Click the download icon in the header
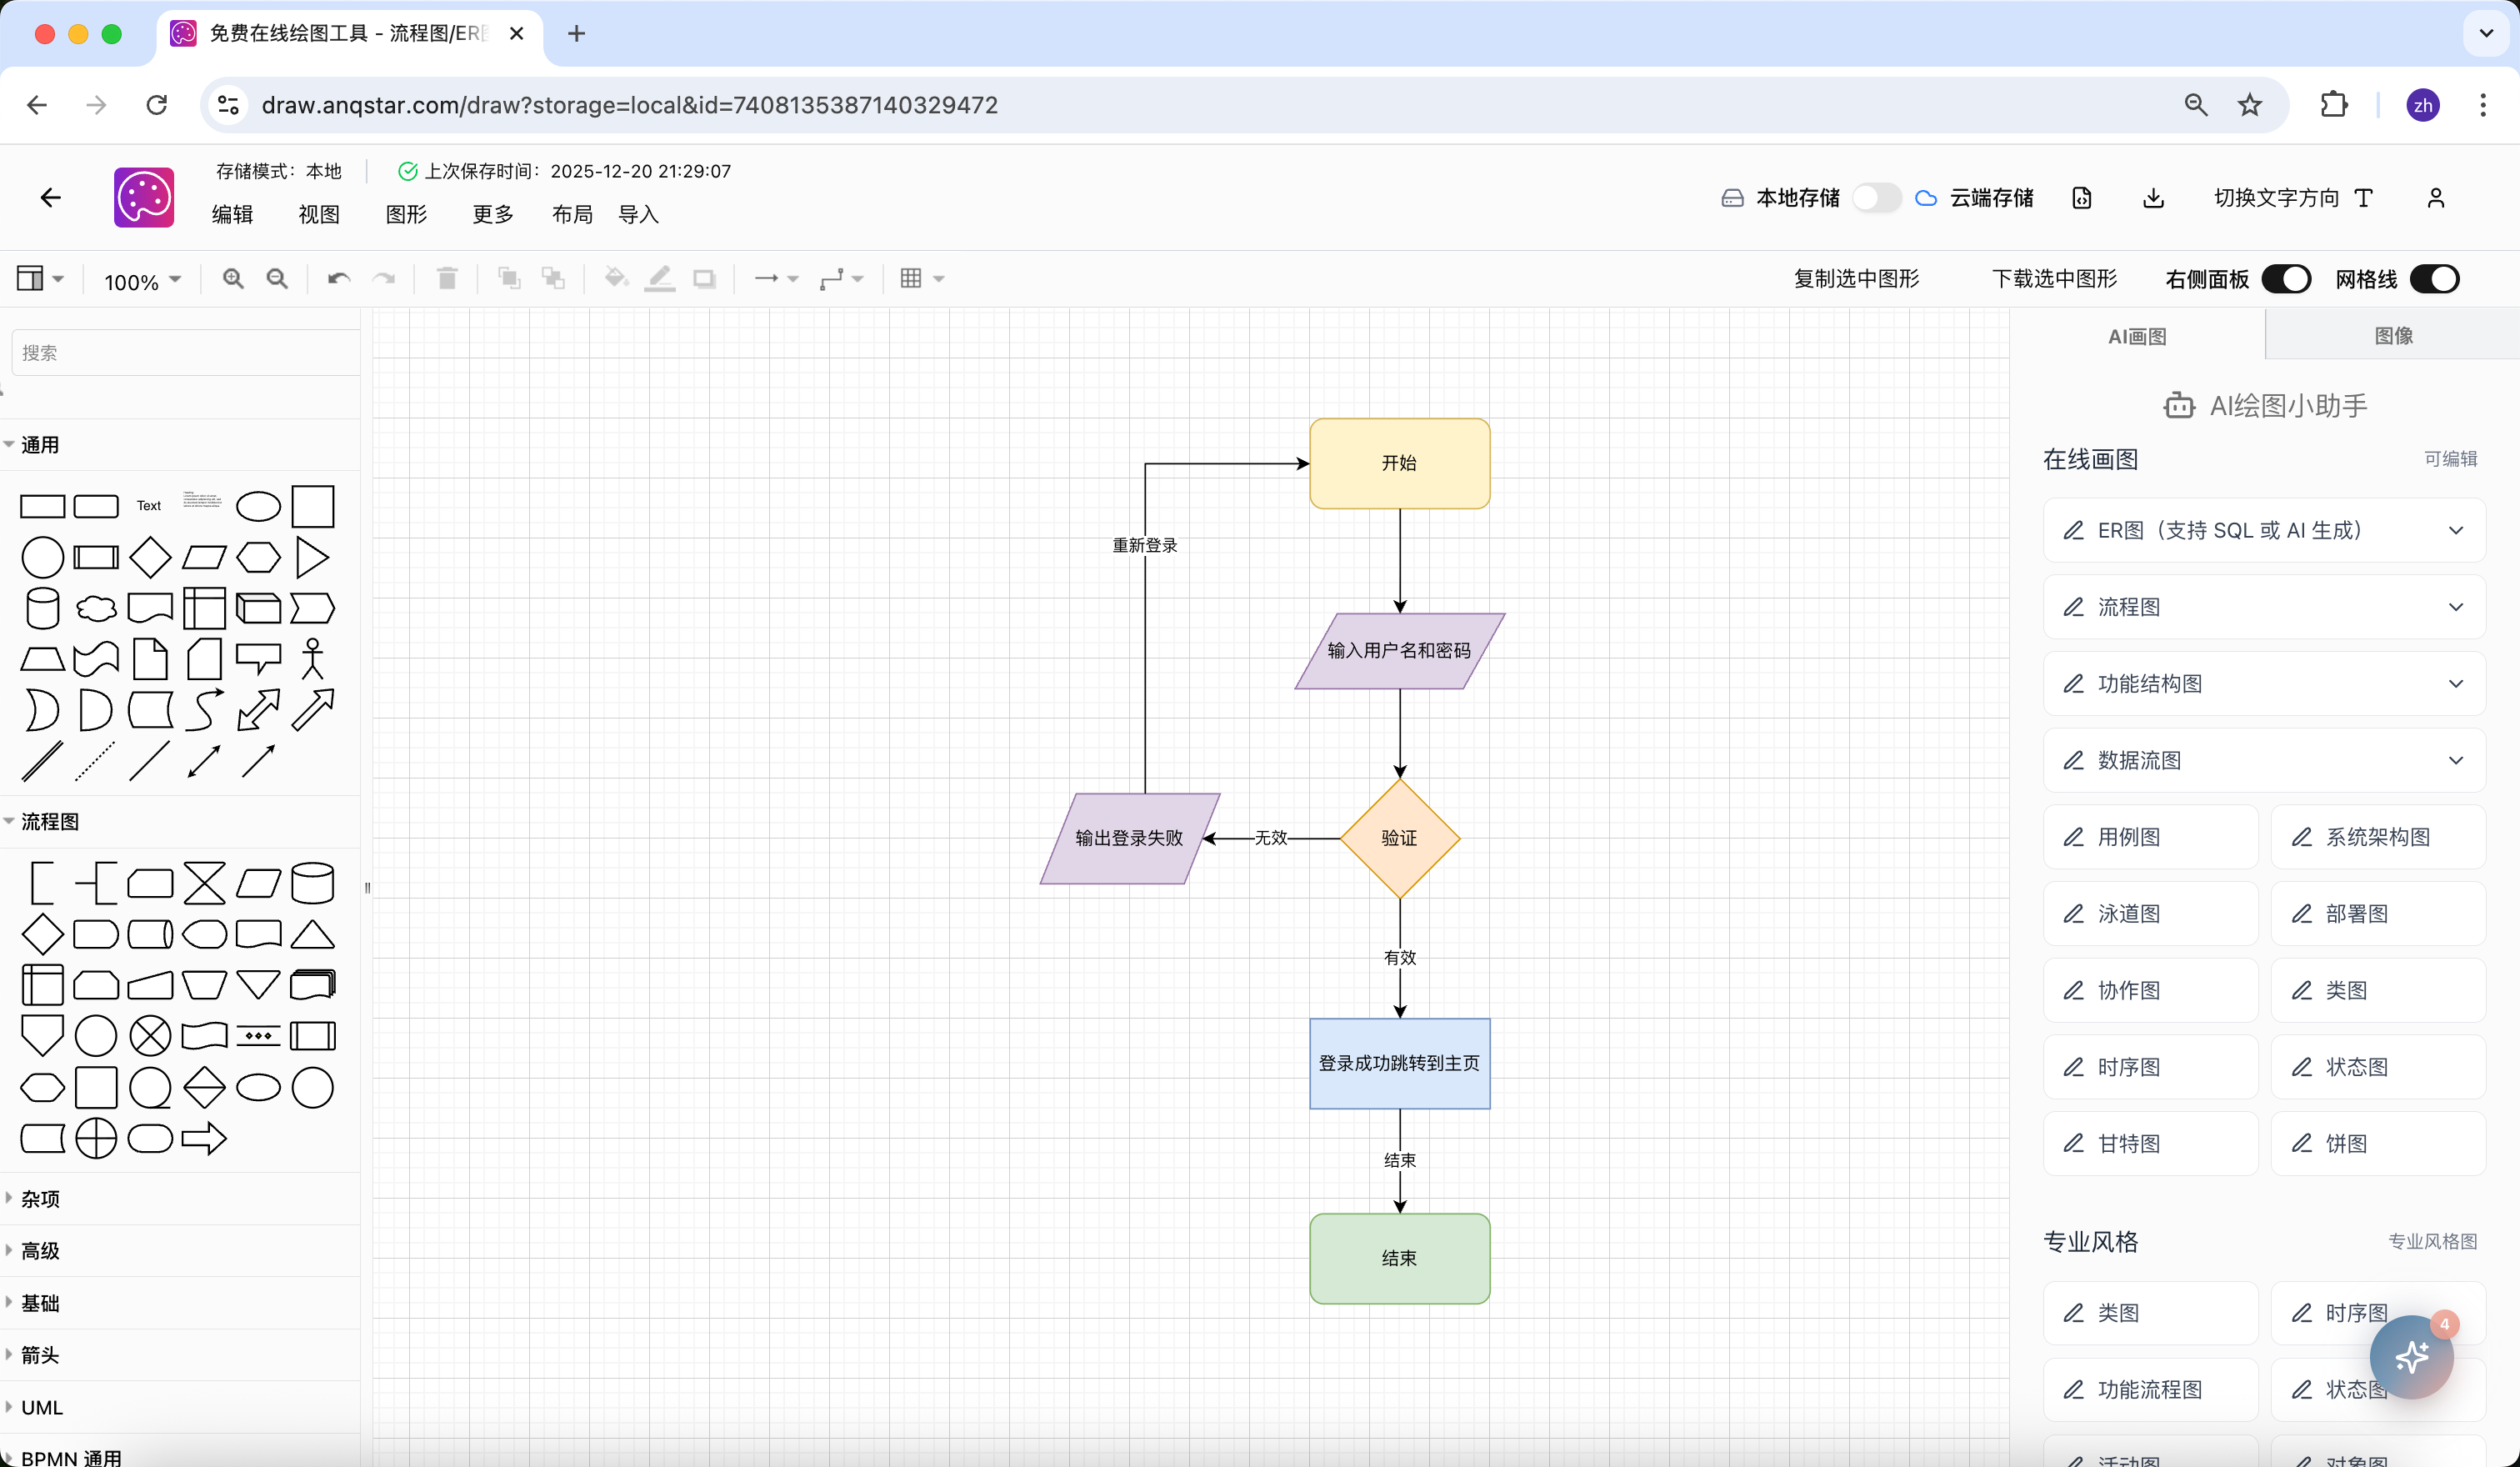The width and height of the screenshot is (2520, 1467). 2153,198
